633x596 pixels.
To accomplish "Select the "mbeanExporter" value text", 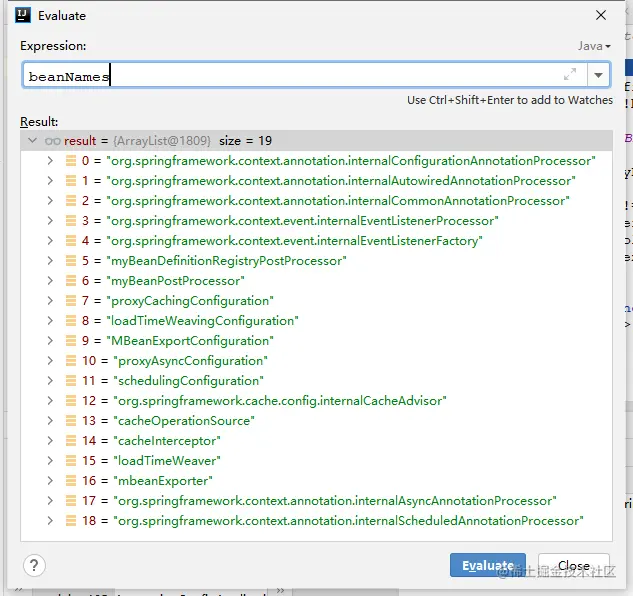I will pos(163,481).
